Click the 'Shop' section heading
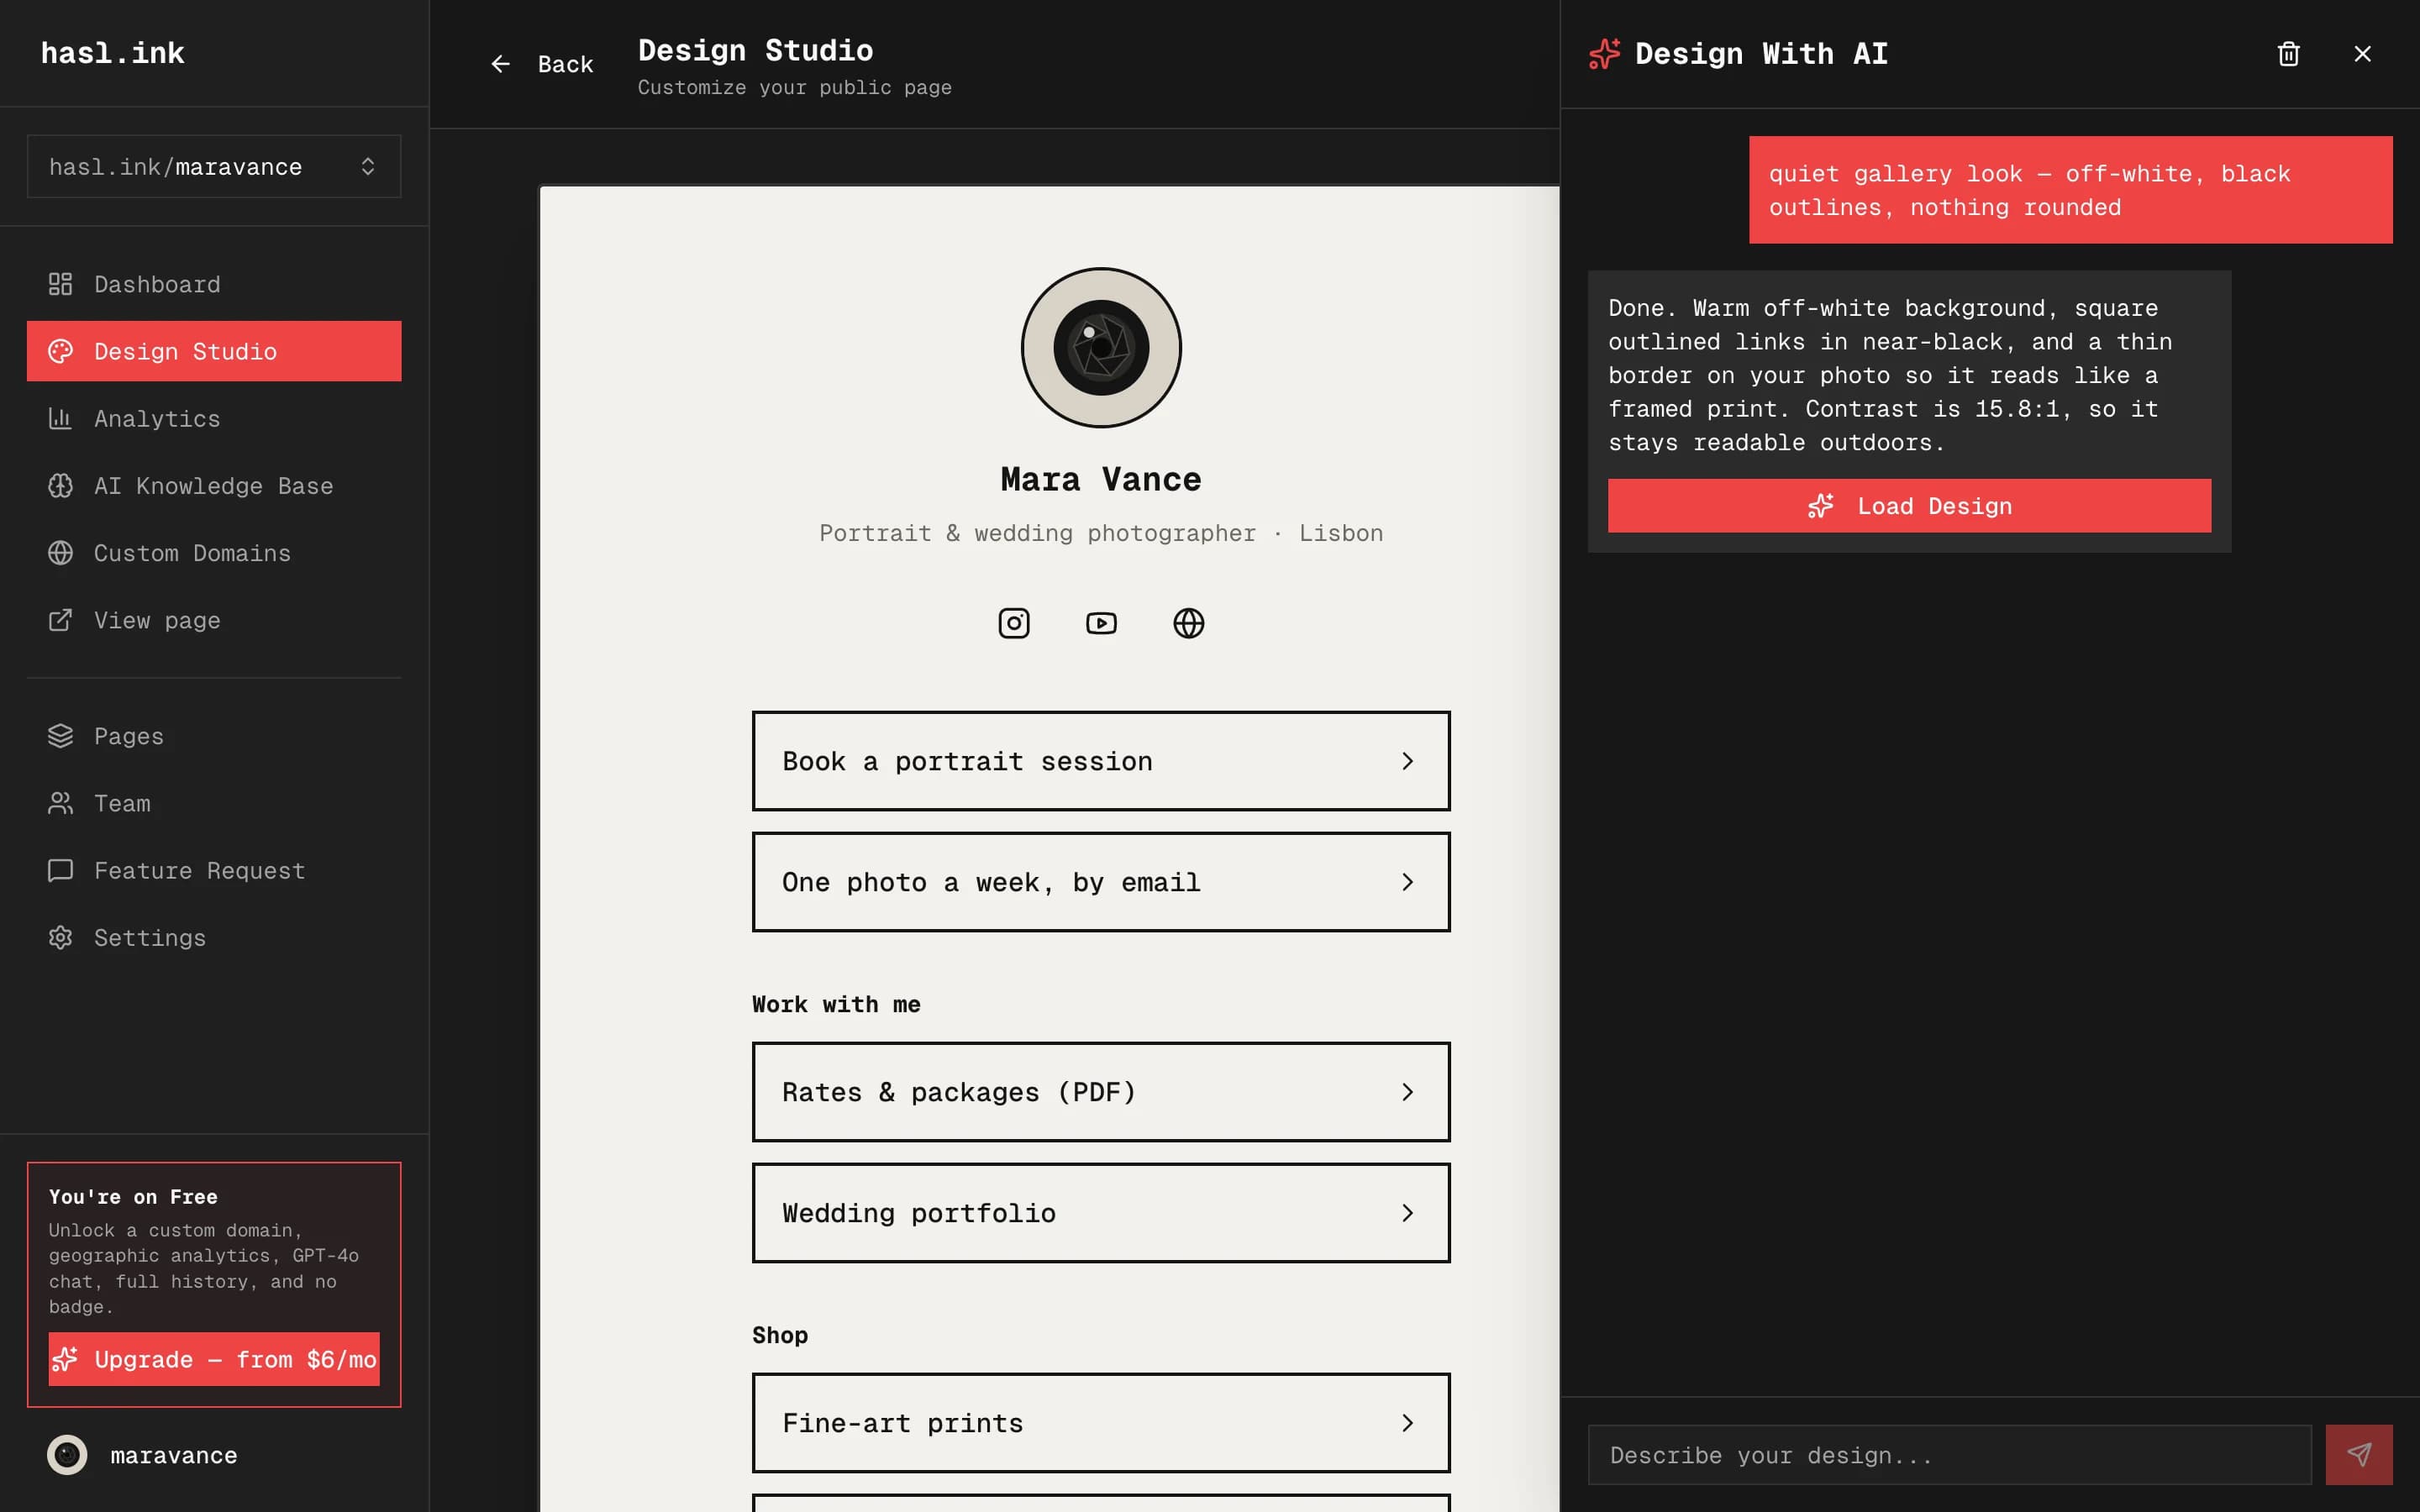The width and height of the screenshot is (2420, 1512). [x=780, y=1335]
